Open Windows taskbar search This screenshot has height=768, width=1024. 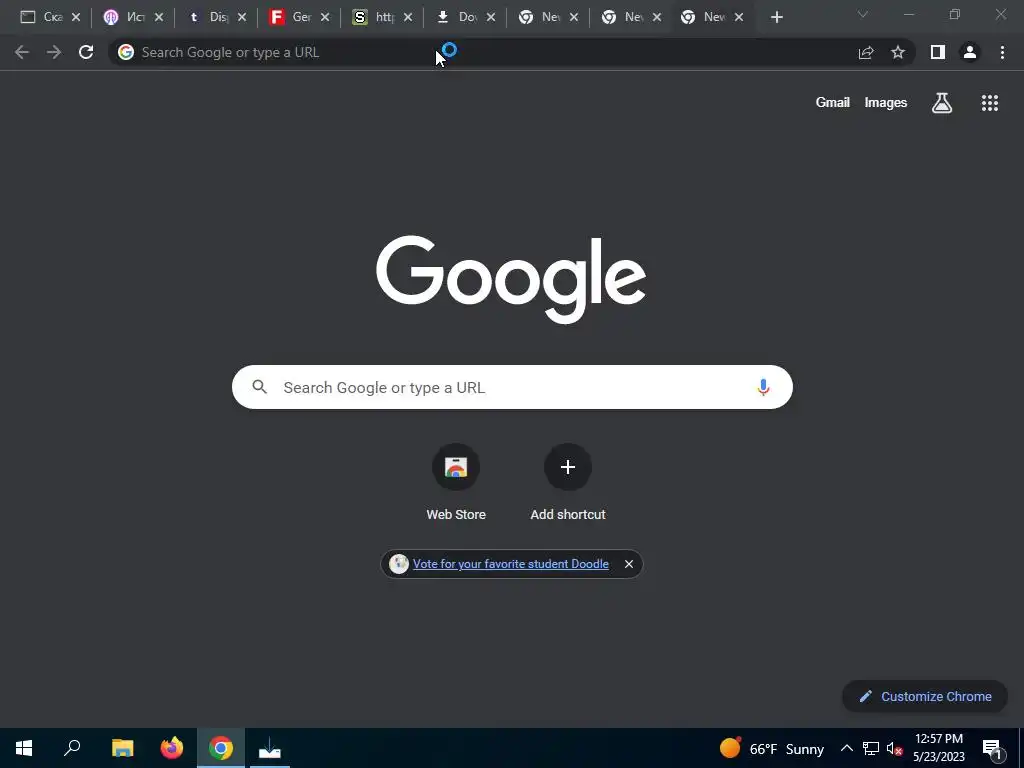point(72,748)
